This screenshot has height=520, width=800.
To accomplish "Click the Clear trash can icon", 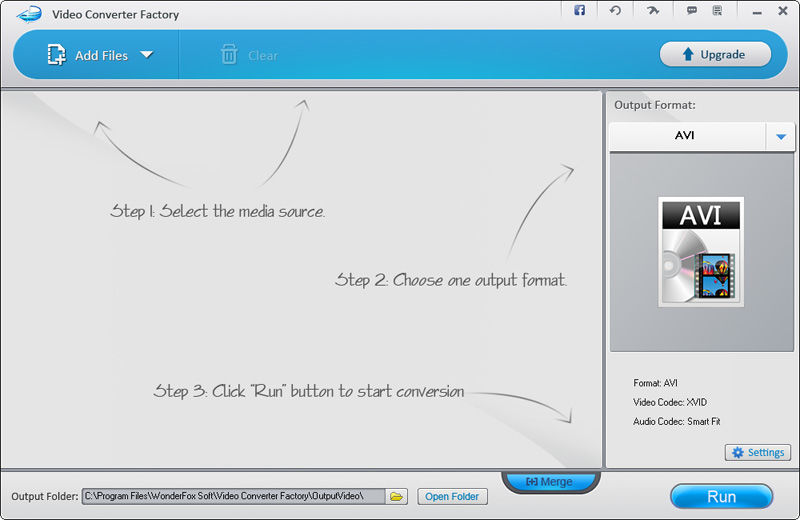I will [x=229, y=55].
